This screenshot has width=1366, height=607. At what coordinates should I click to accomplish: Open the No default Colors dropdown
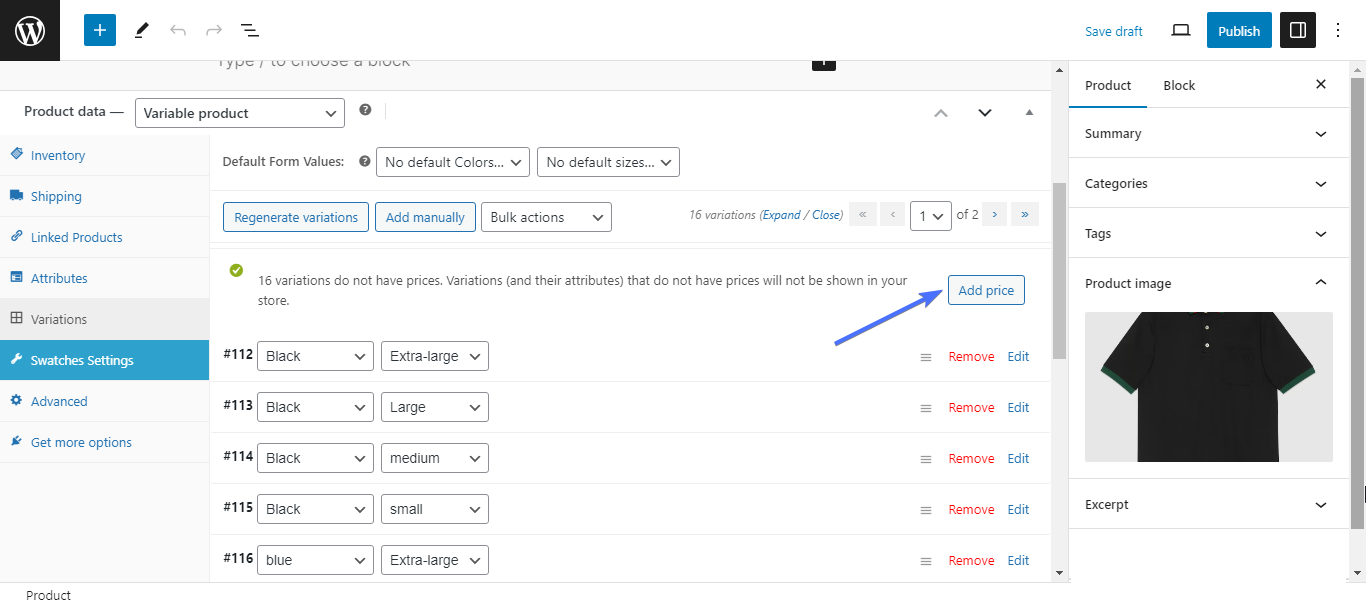[x=453, y=162]
